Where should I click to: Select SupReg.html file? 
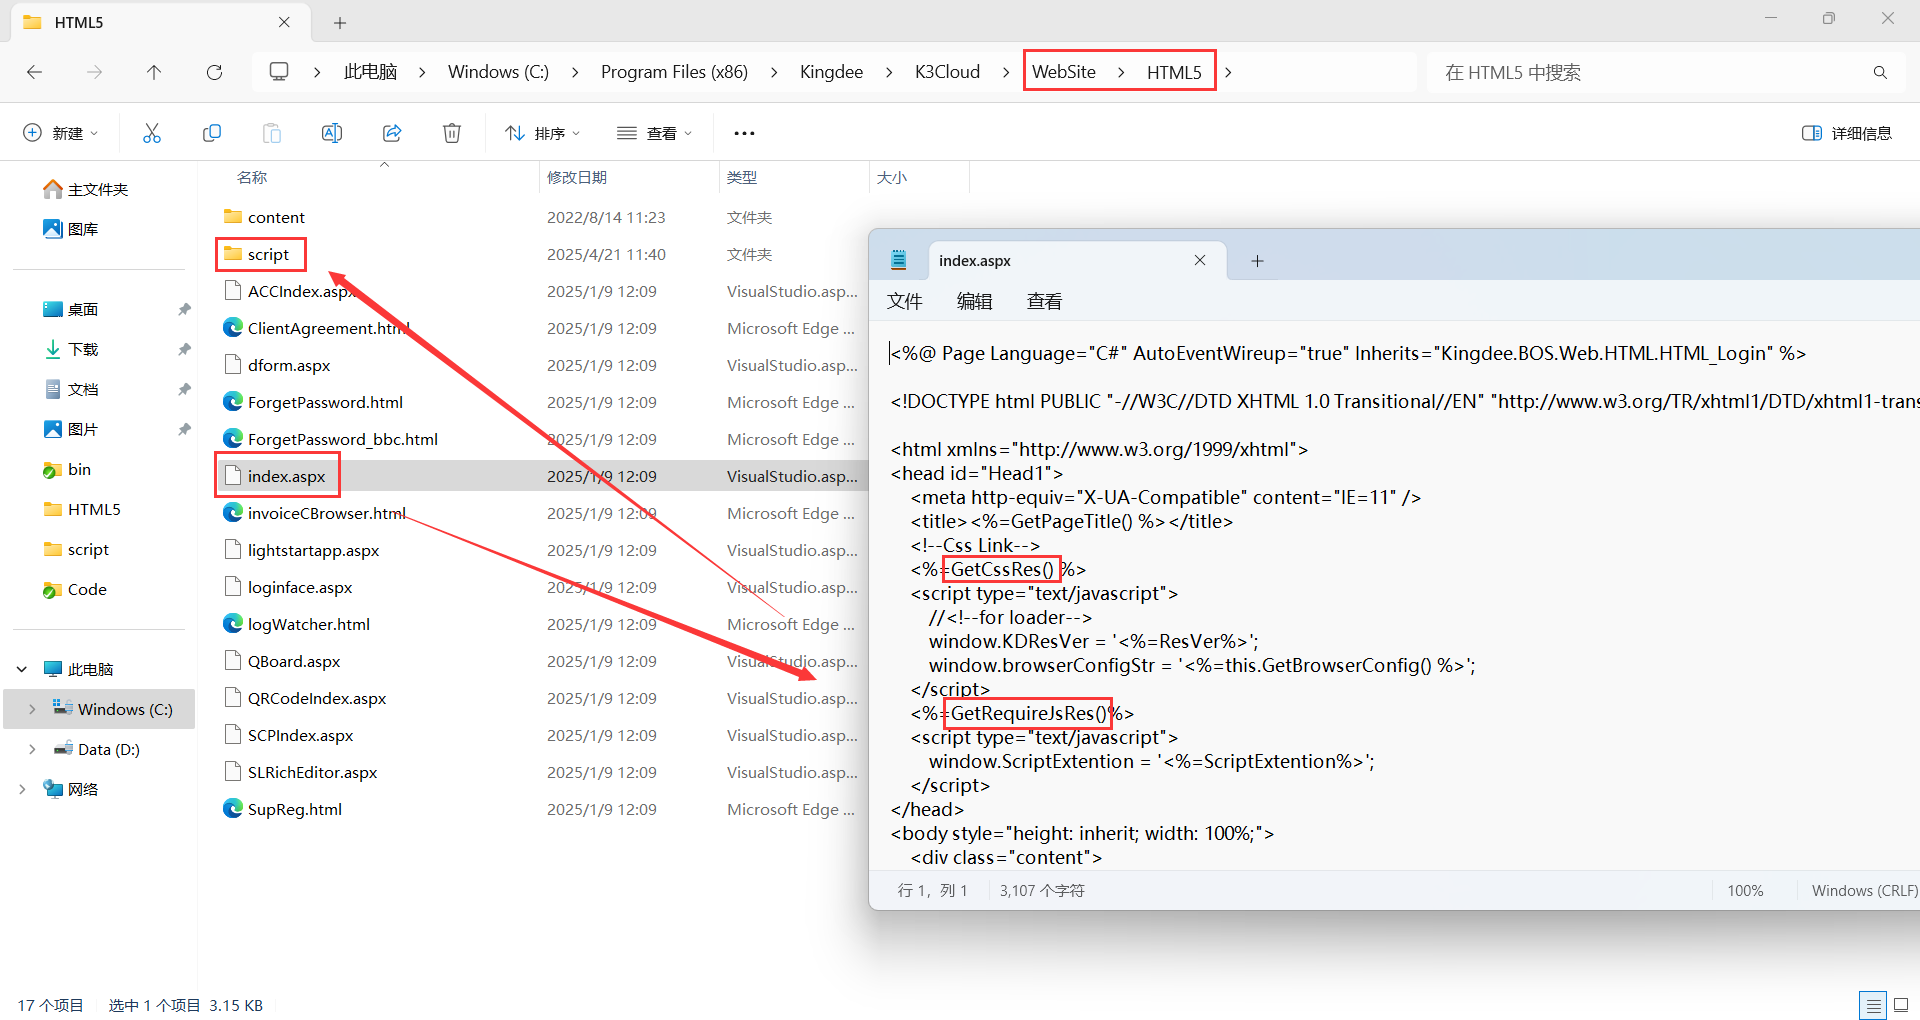click(294, 809)
